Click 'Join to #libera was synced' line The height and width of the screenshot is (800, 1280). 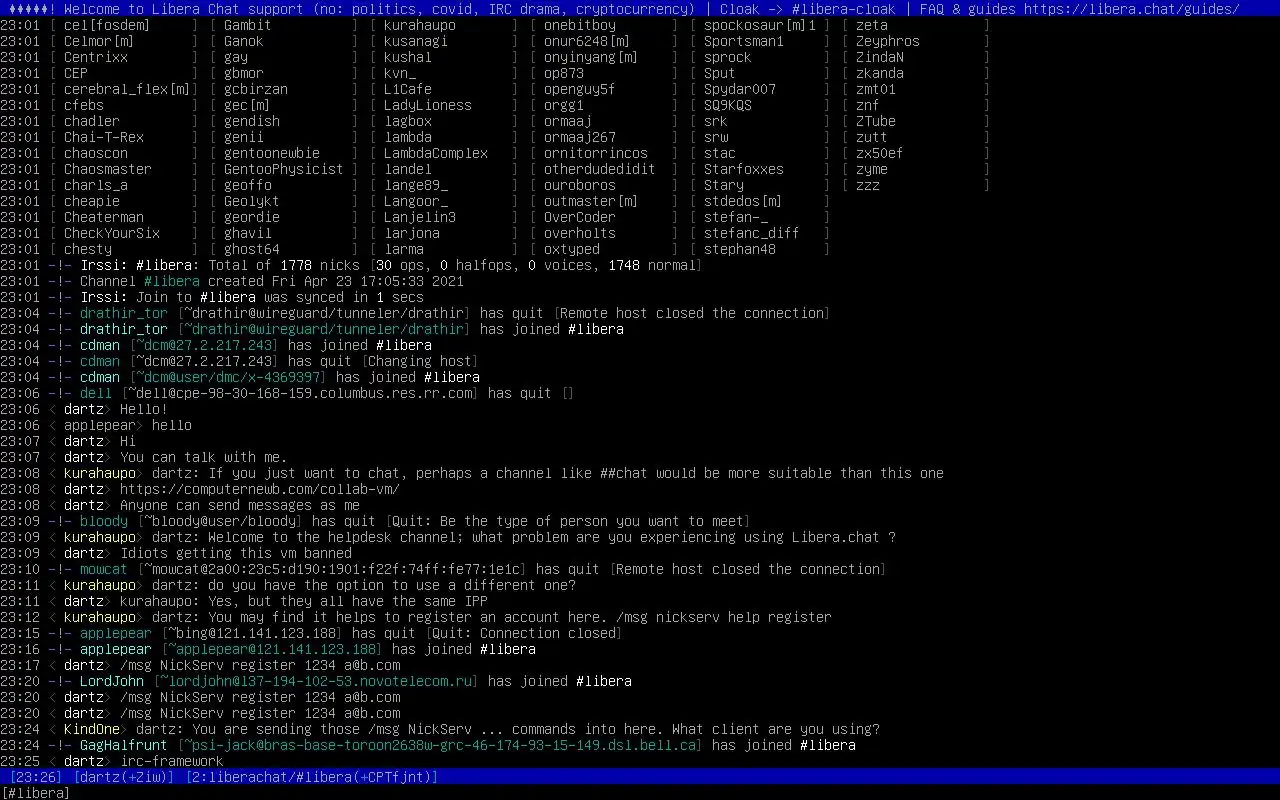tap(211, 297)
